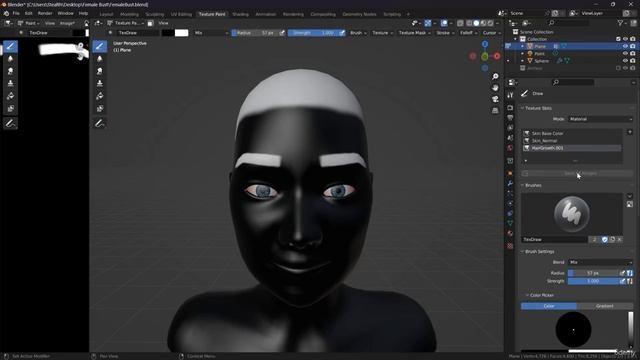Open the Mode Material dropdown
Viewport: 640px width, 360px height.
coord(600,119)
